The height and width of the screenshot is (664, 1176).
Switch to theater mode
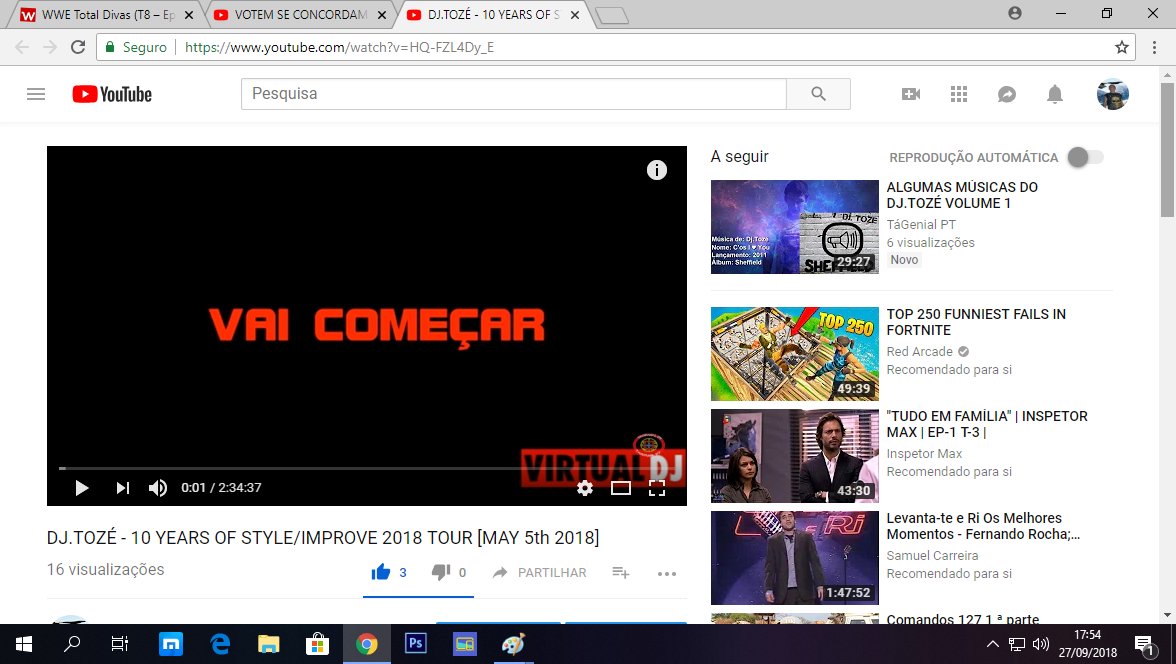[x=621, y=488]
